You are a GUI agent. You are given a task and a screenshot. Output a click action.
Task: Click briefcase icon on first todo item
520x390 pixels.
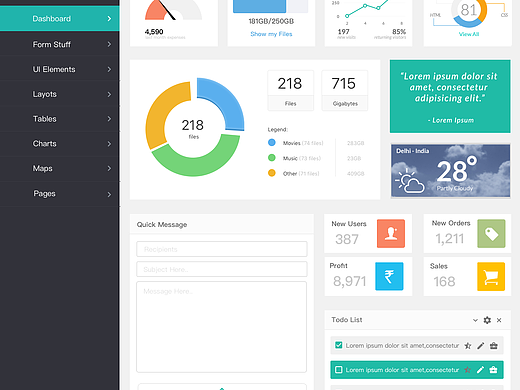(x=494, y=346)
